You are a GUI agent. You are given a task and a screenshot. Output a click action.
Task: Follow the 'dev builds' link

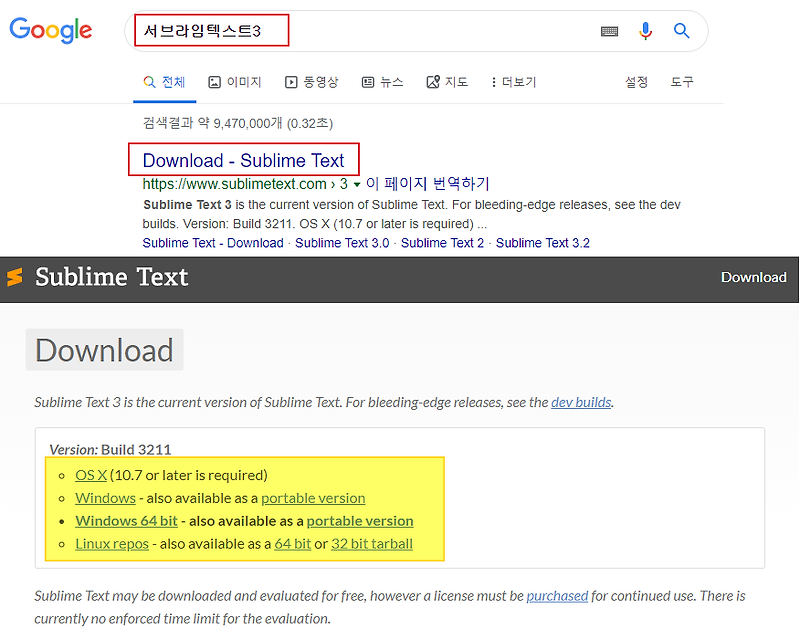coord(581,402)
